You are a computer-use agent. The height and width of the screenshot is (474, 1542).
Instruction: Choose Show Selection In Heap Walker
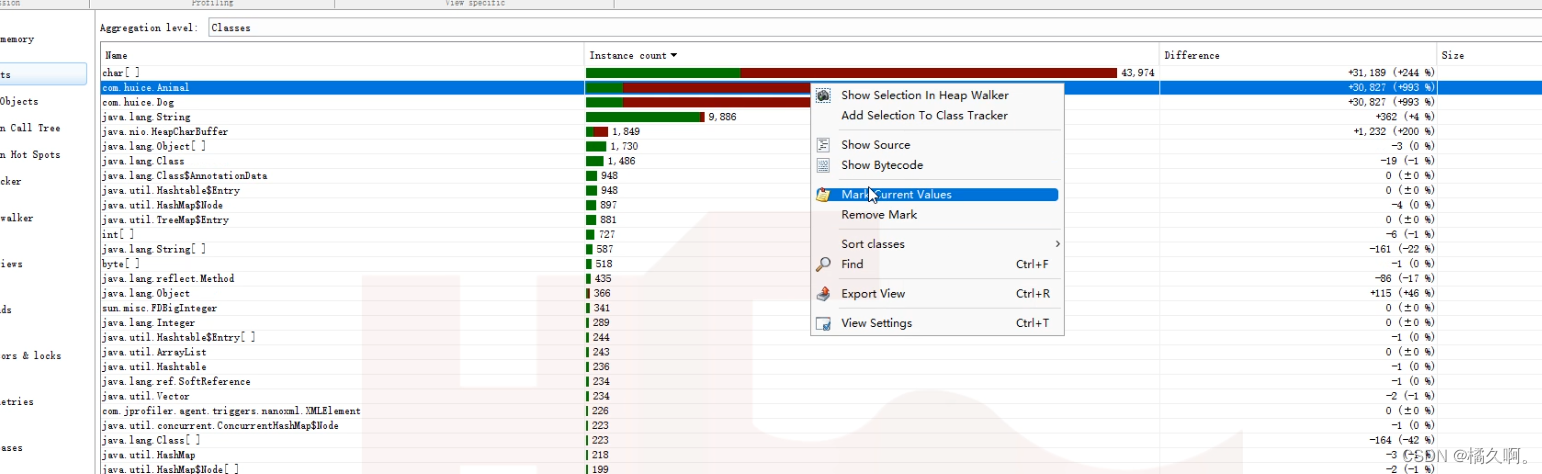click(925, 95)
